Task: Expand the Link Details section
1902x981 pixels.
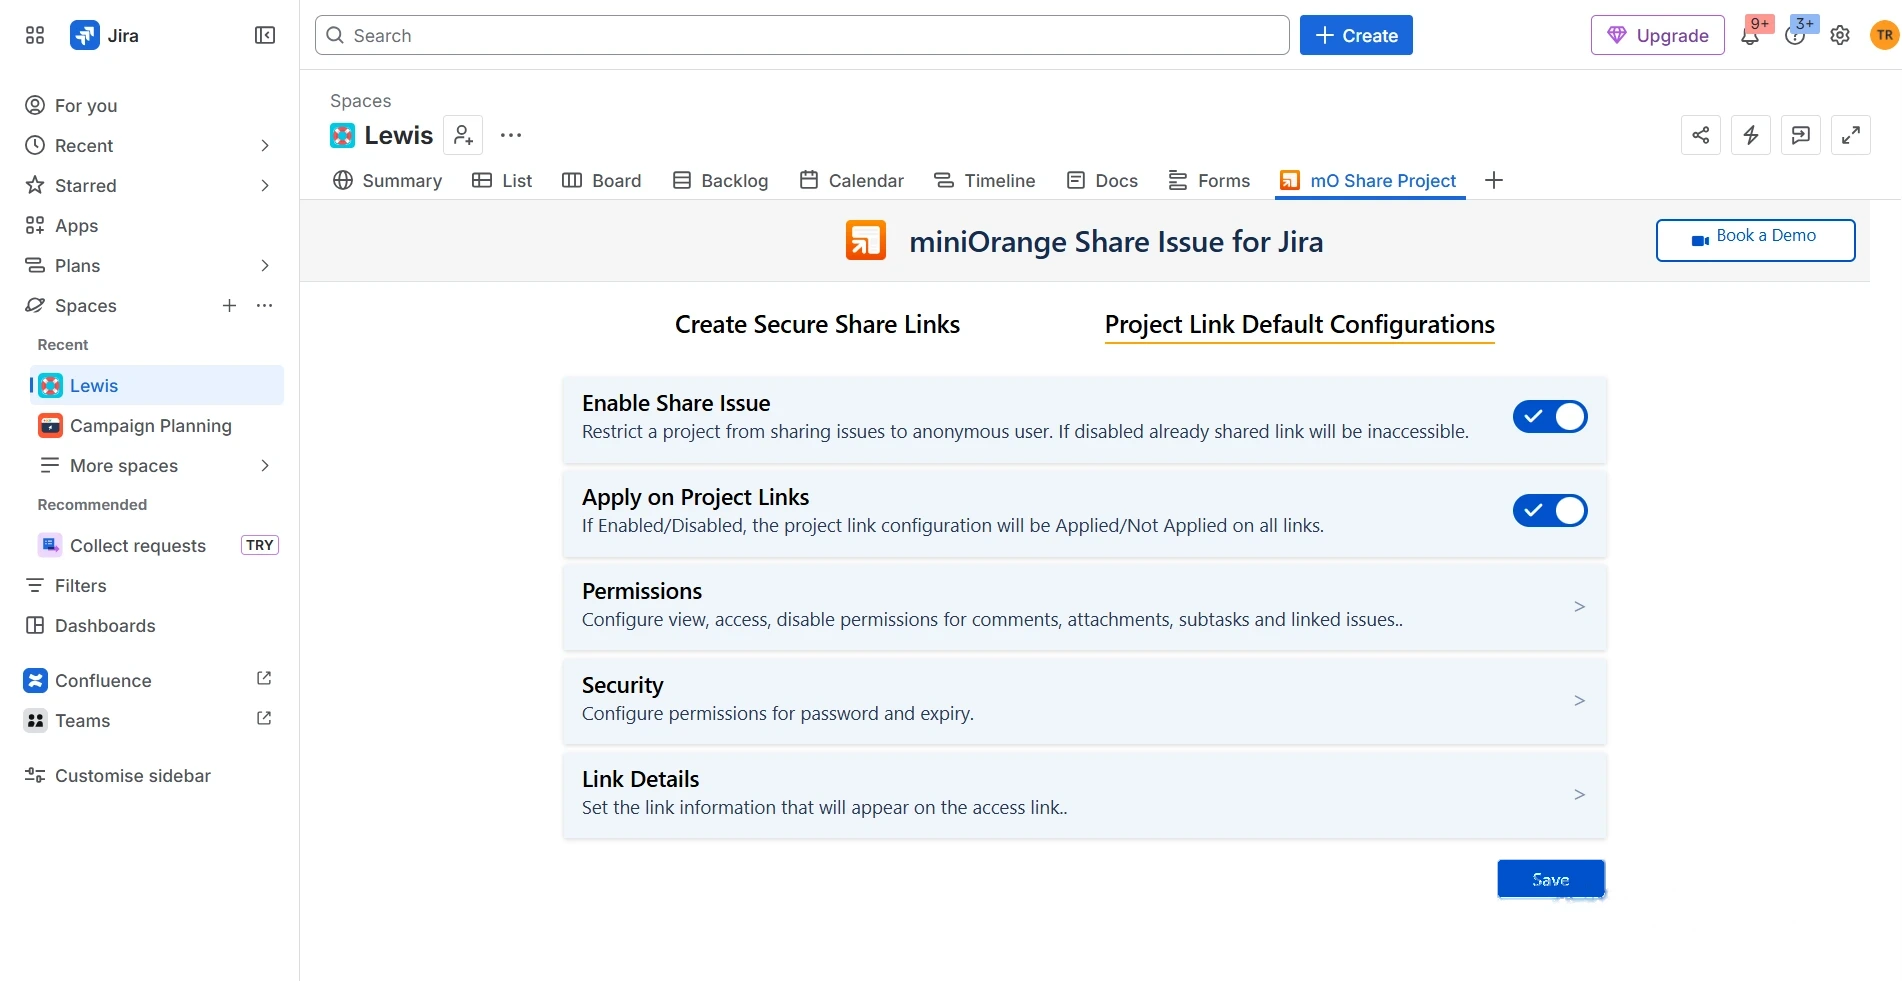Action: pos(1085,795)
